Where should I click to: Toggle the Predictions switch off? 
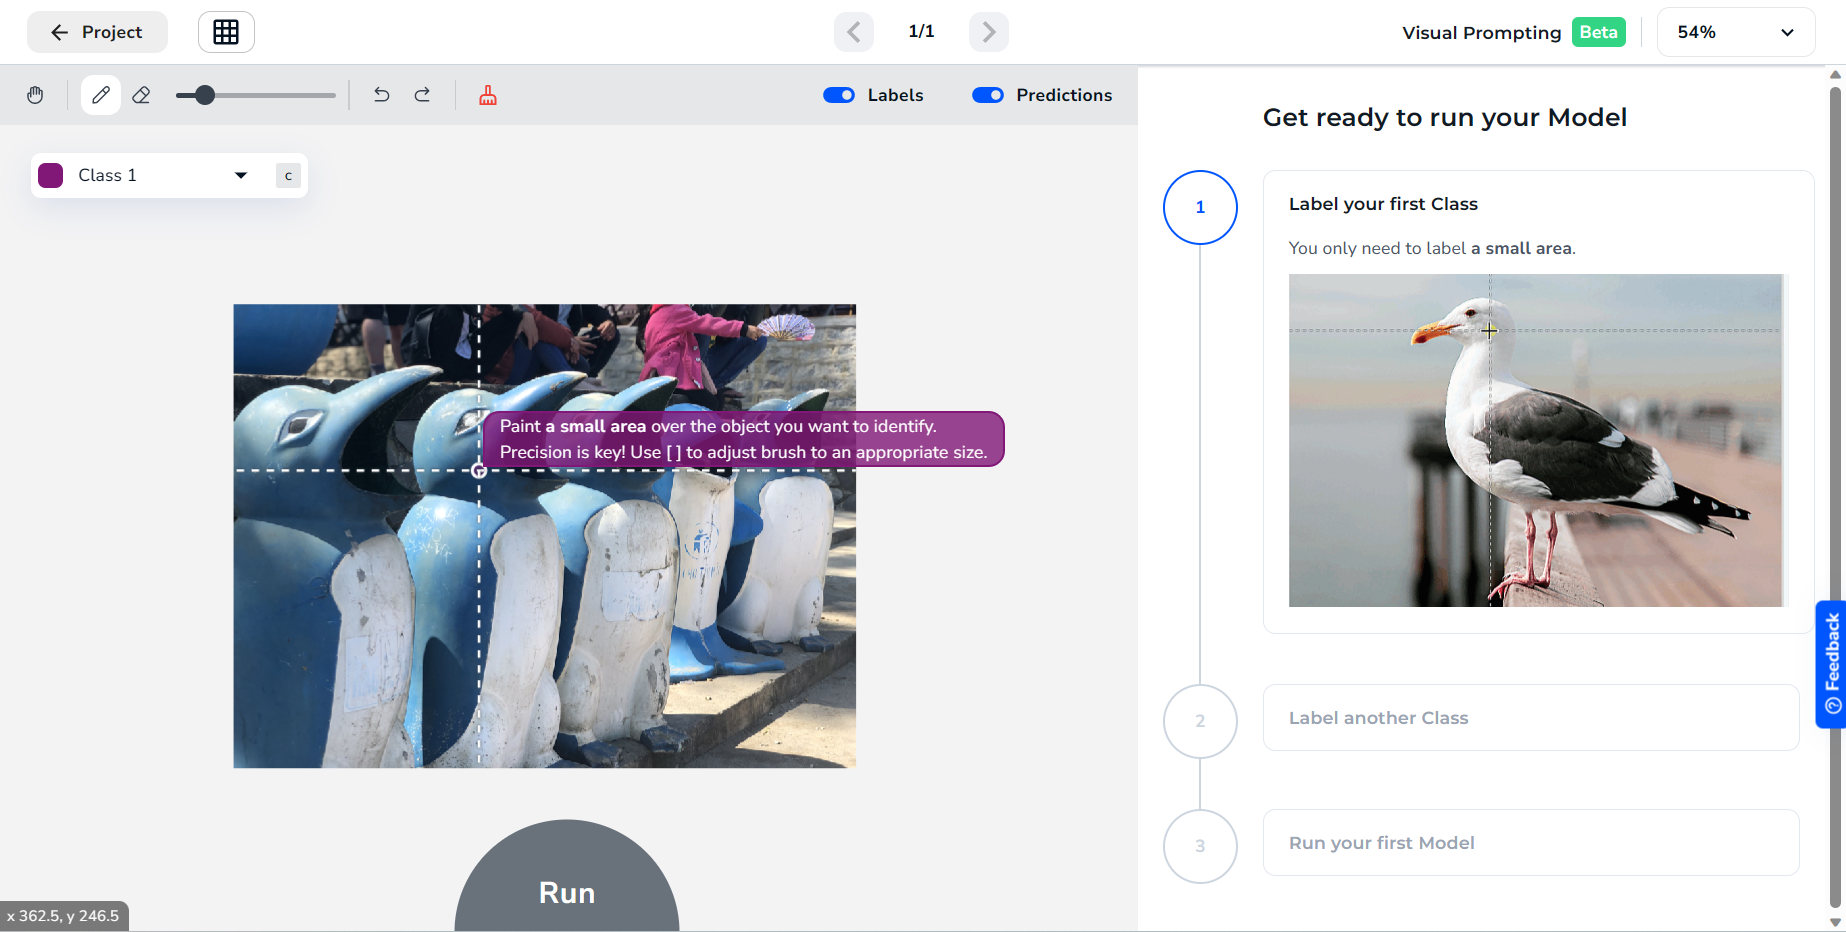pos(988,95)
